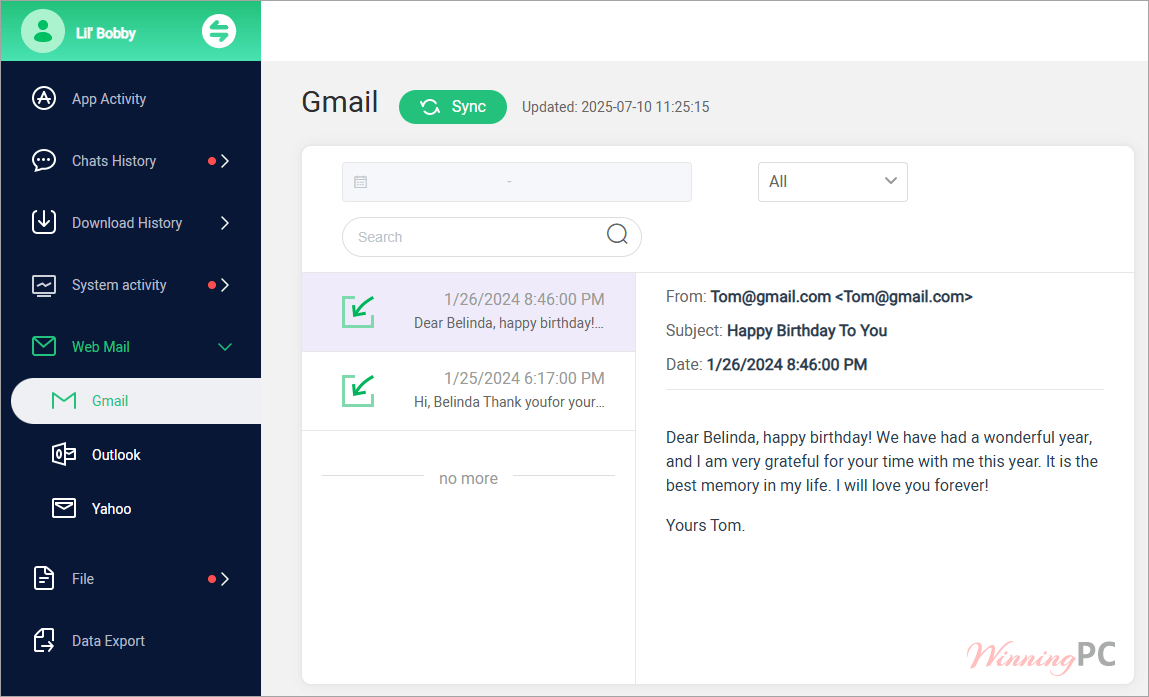Image resolution: width=1149 pixels, height=697 pixels.
Task: Click the Lil' Bobby profile name
Action: coord(106,33)
